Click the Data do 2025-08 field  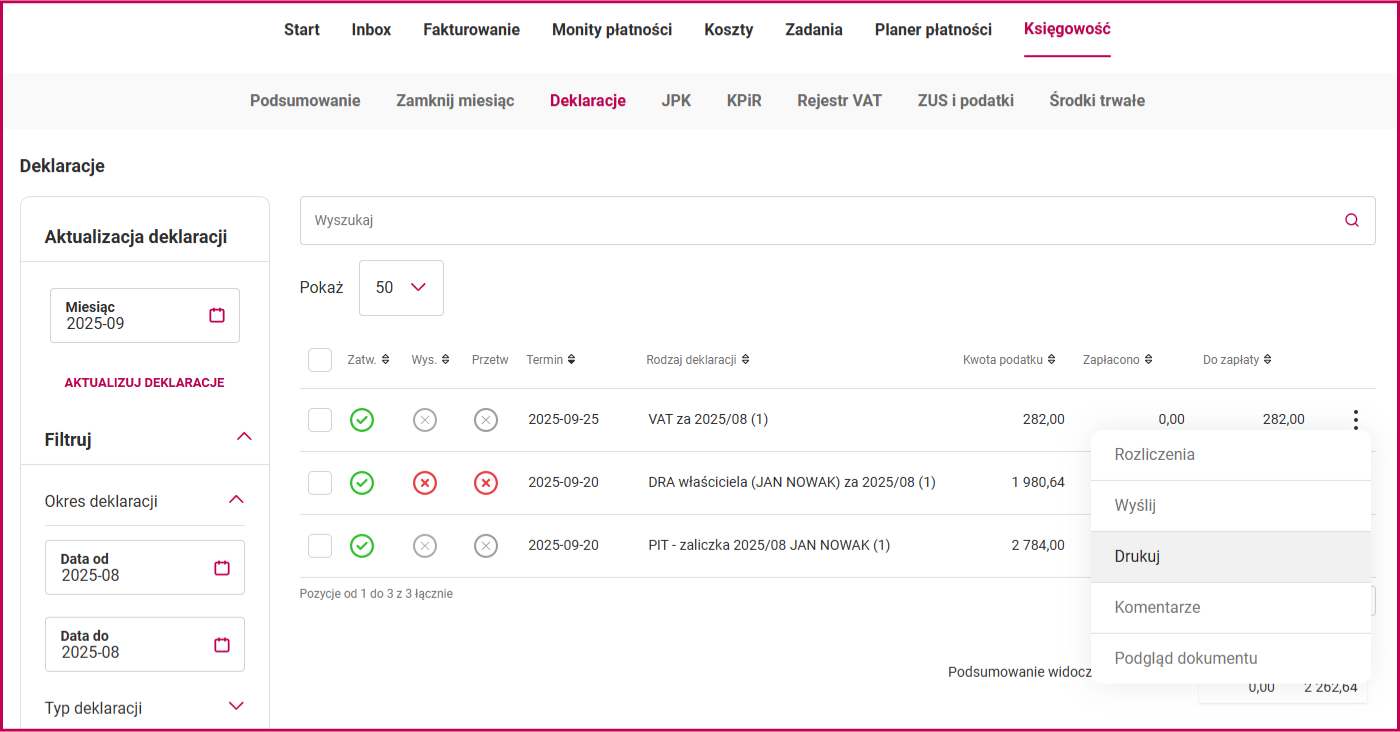(x=145, y=644)
